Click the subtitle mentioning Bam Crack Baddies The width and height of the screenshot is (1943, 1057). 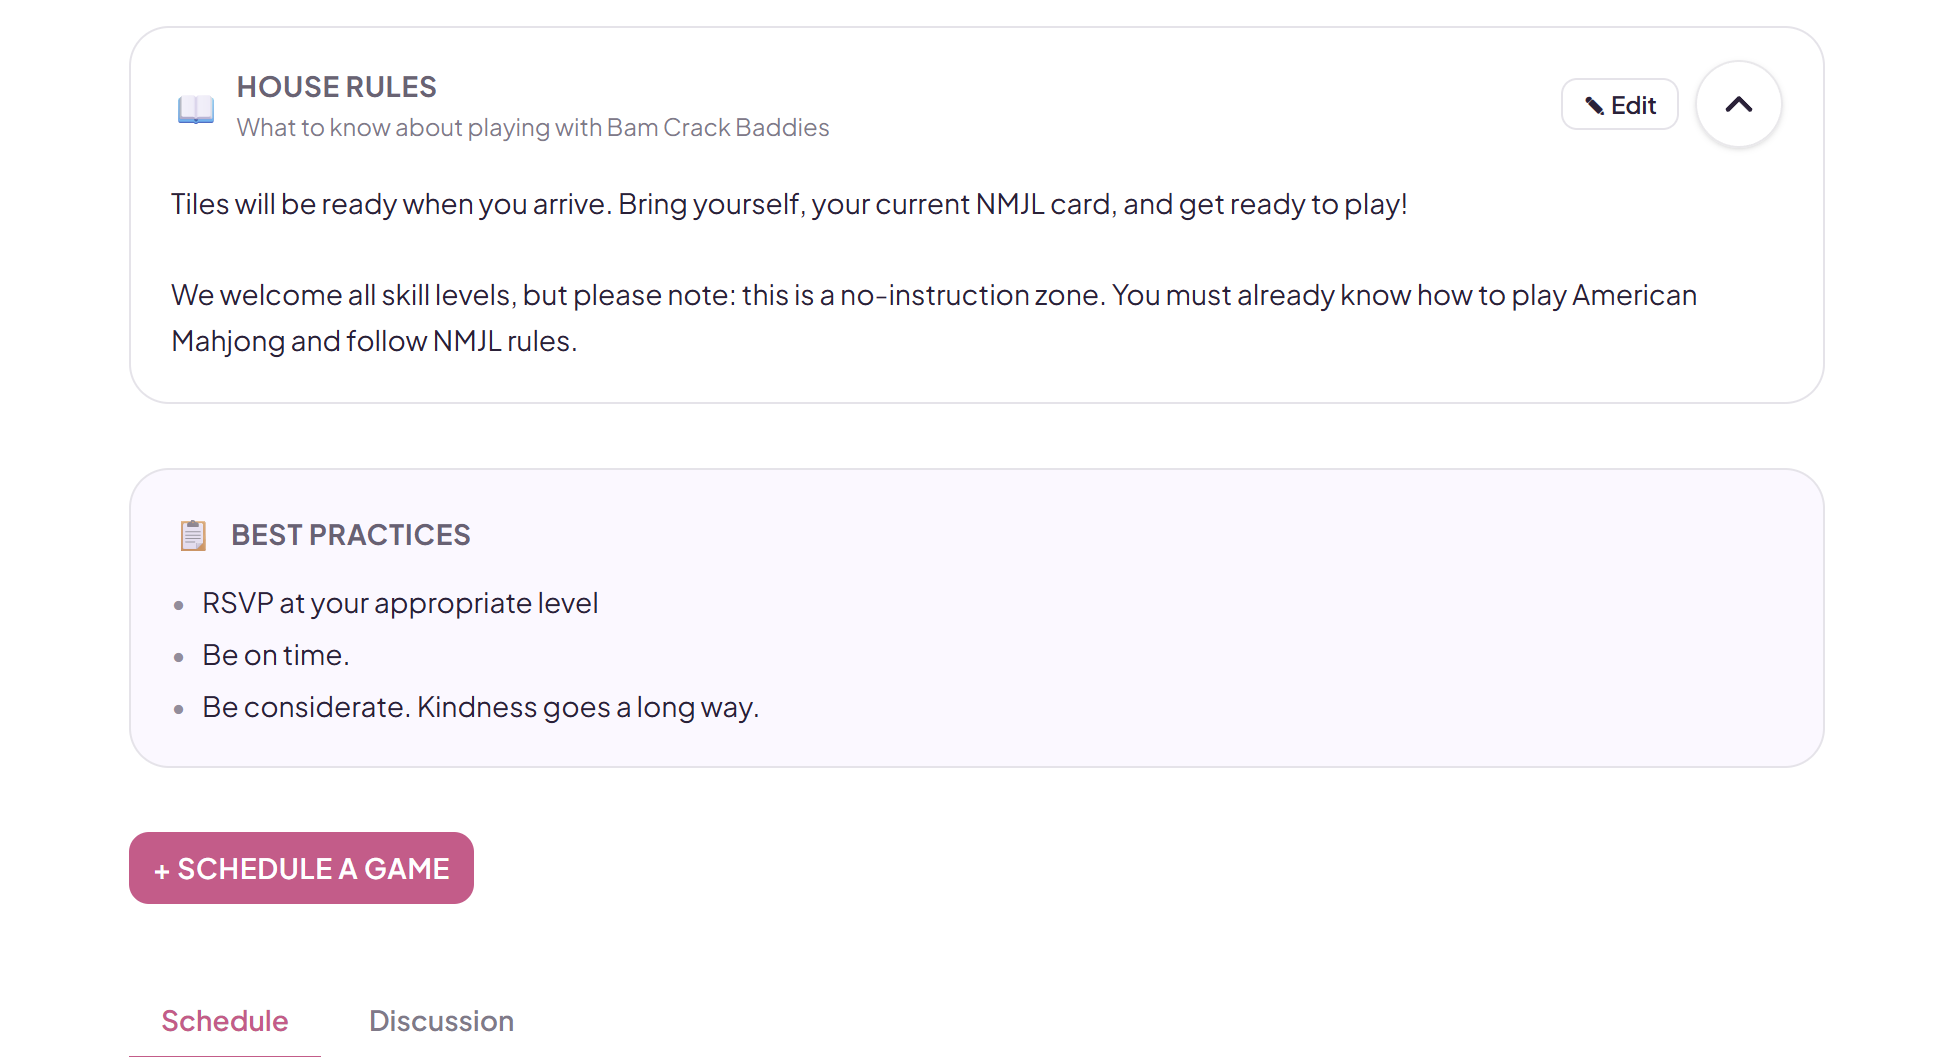533,128
